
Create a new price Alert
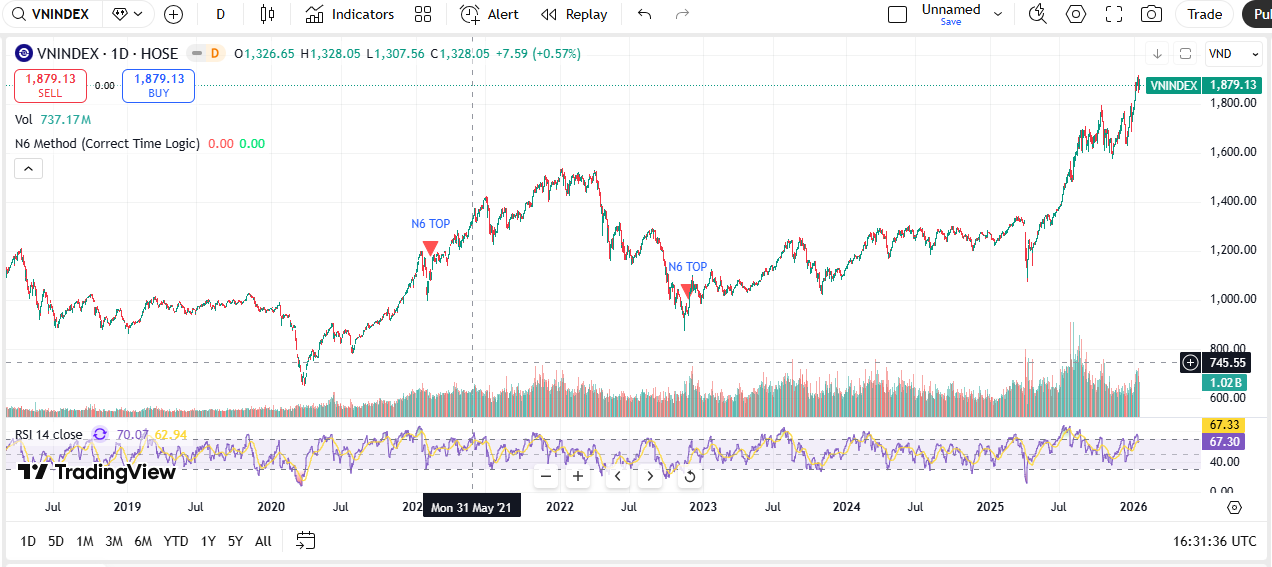489,14
